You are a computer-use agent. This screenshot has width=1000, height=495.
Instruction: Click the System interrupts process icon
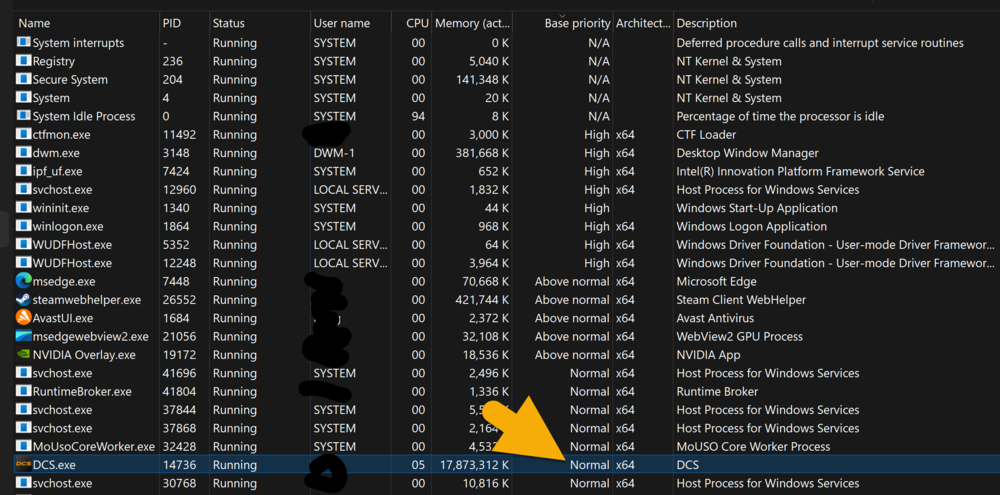point(23,43)
